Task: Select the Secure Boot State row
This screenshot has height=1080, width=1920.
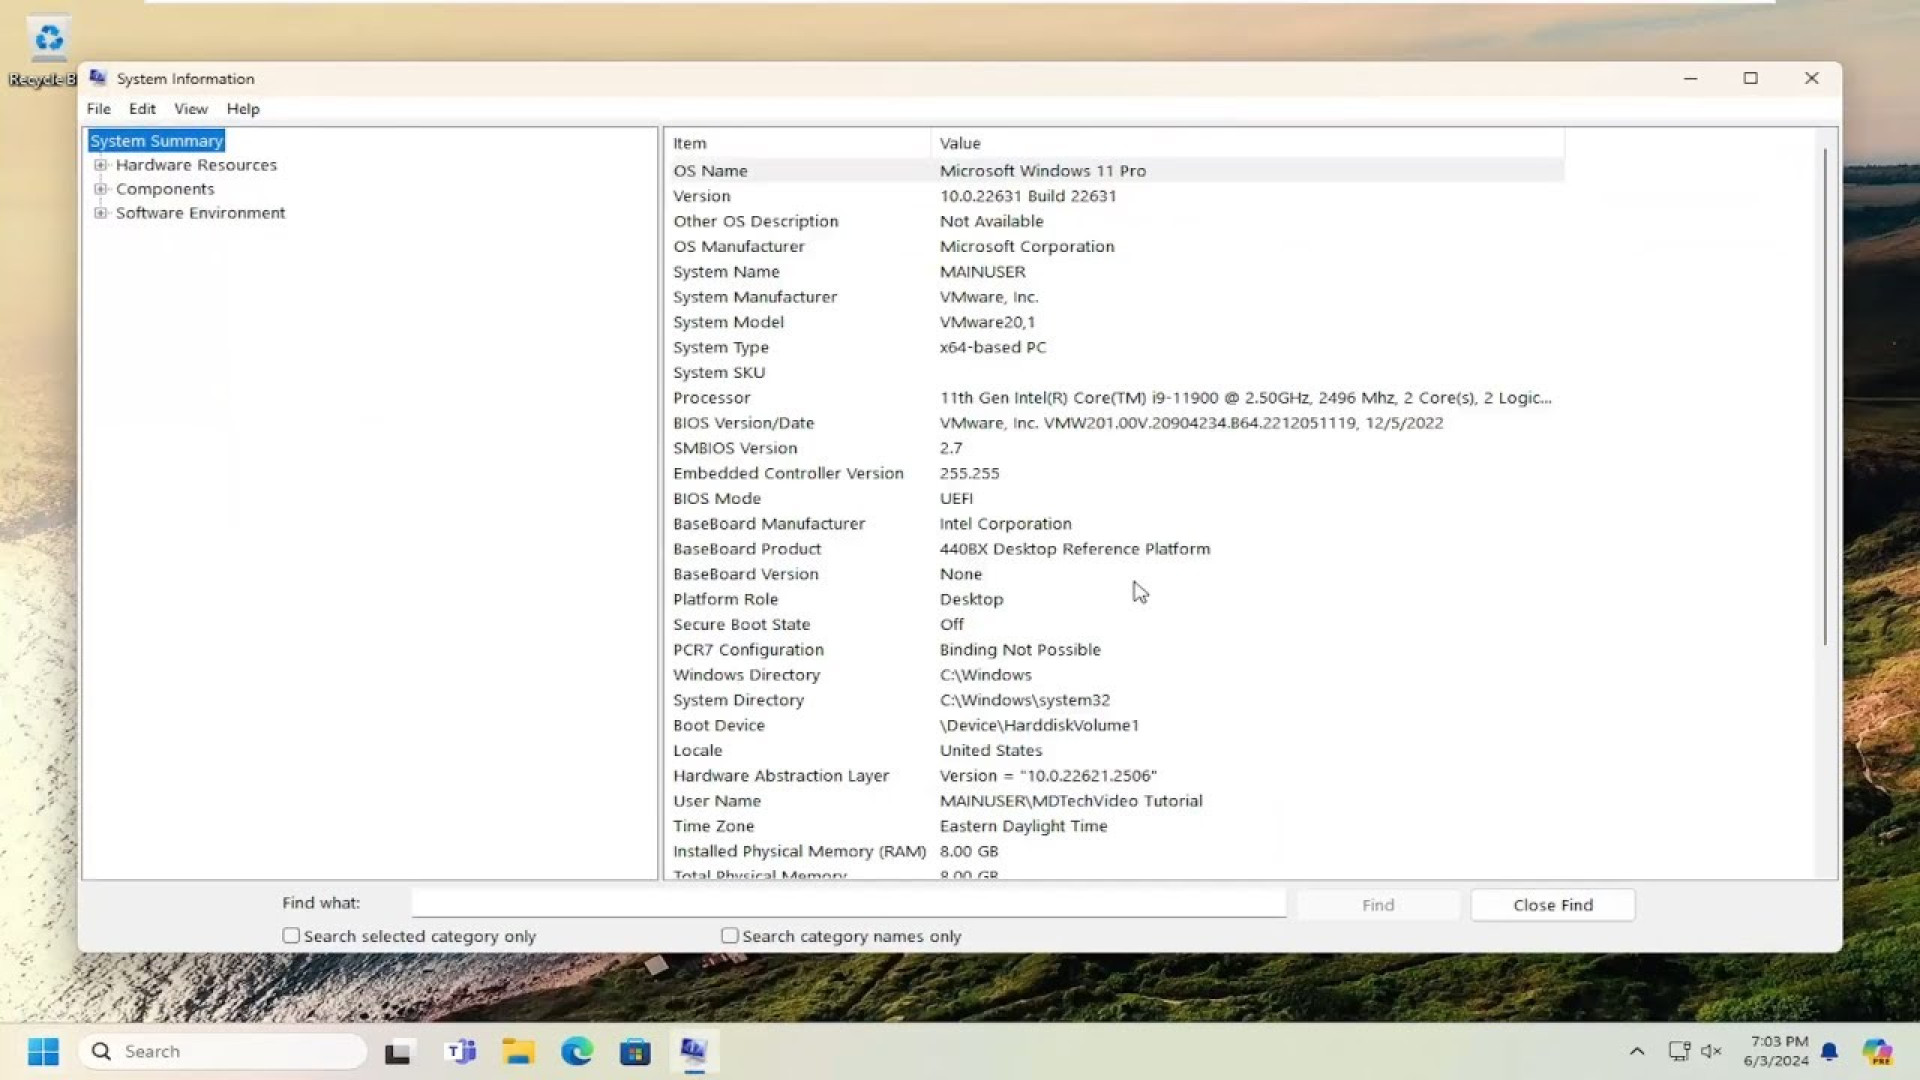Action: point(1115,624)
